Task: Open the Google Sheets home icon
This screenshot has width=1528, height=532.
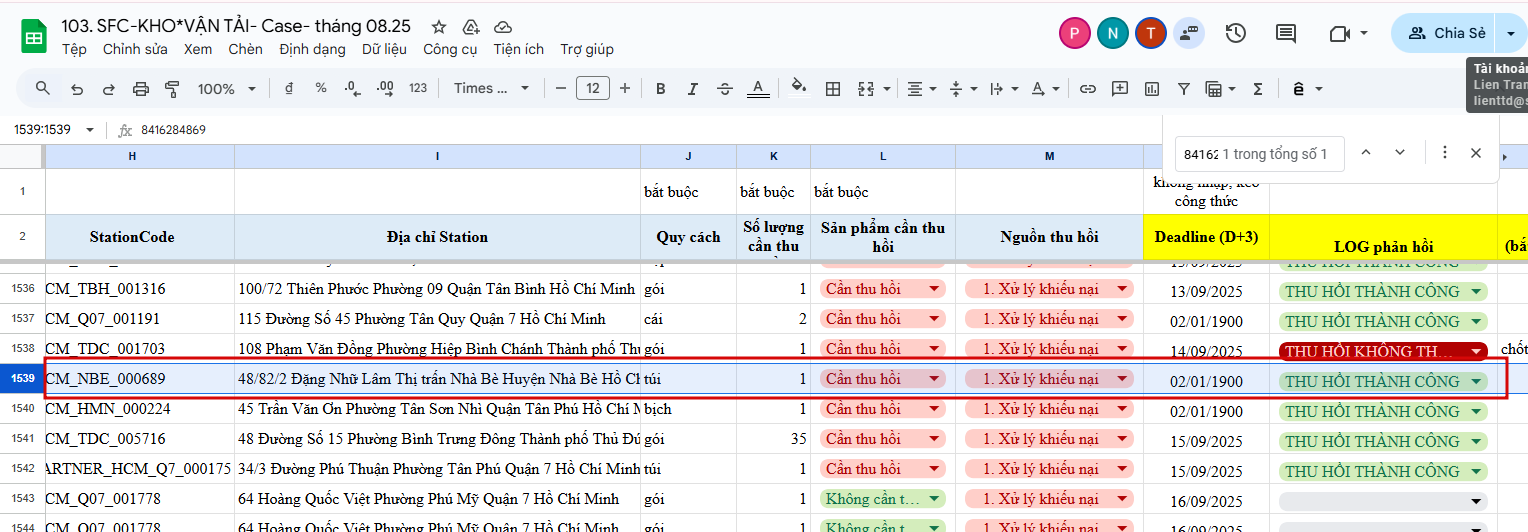Action: pos(34,38)
